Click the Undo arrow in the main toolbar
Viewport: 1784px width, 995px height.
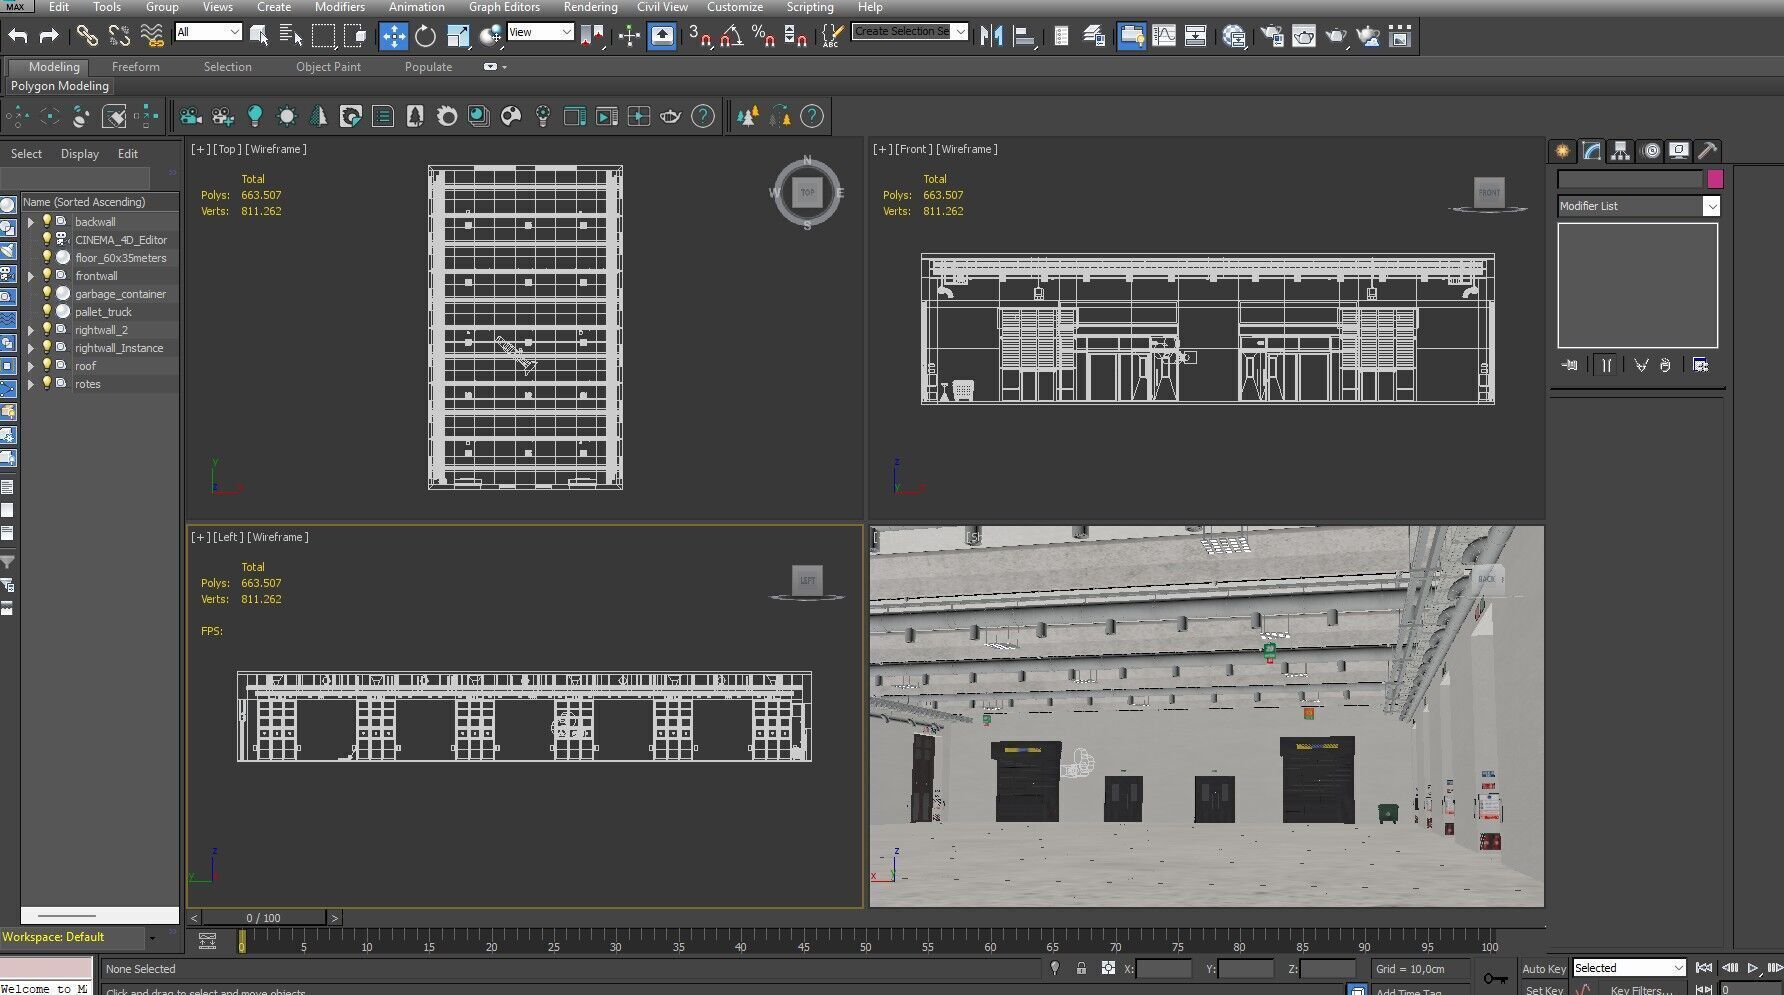[x=18, y=36]
